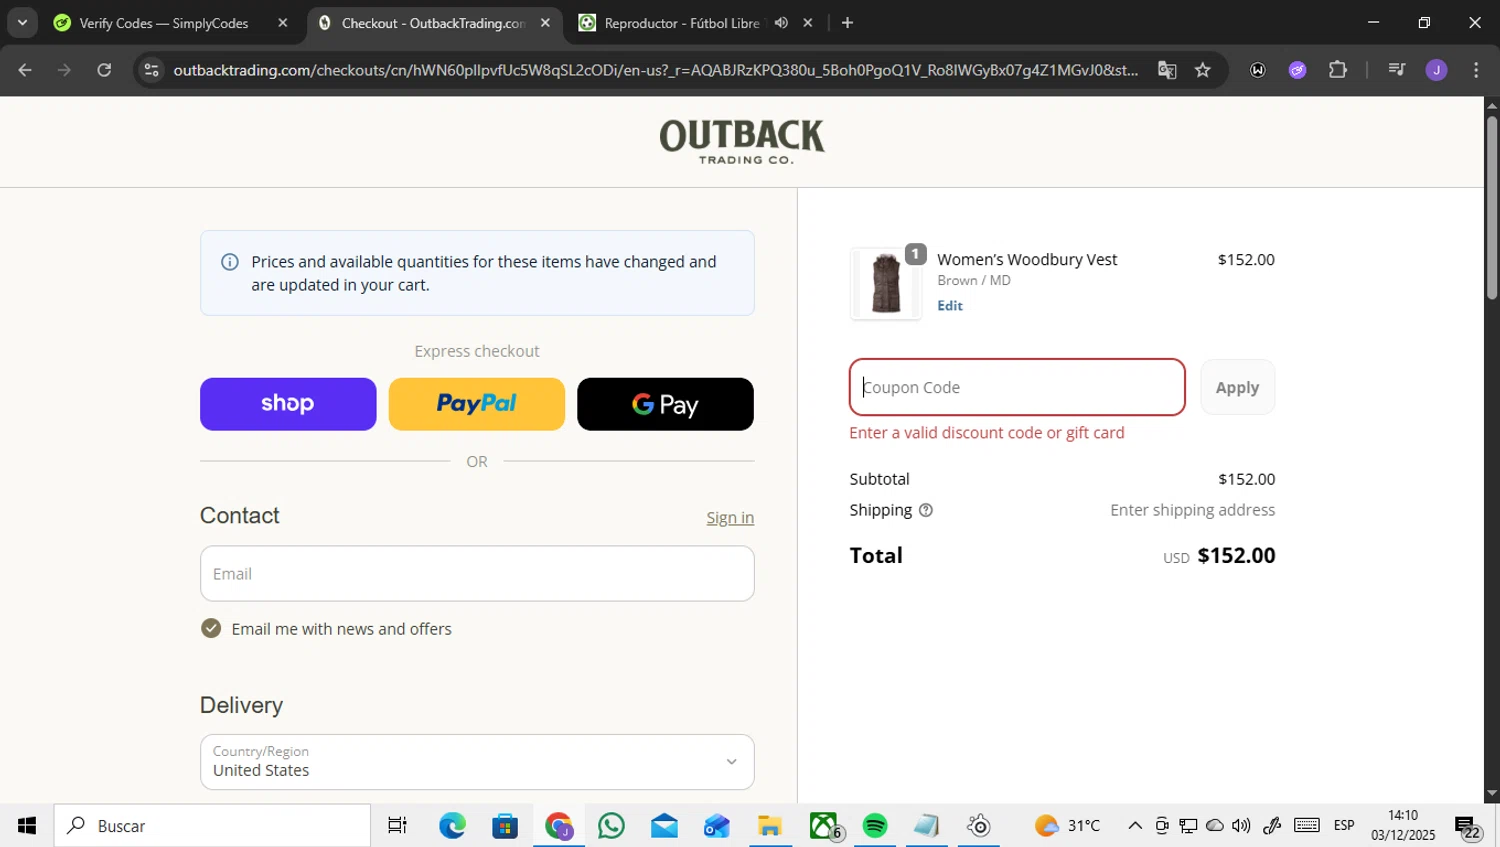Viewport: 1500px width, 847px height.
Task: Translate this page icon
Action: click(x=1167, y=70)
